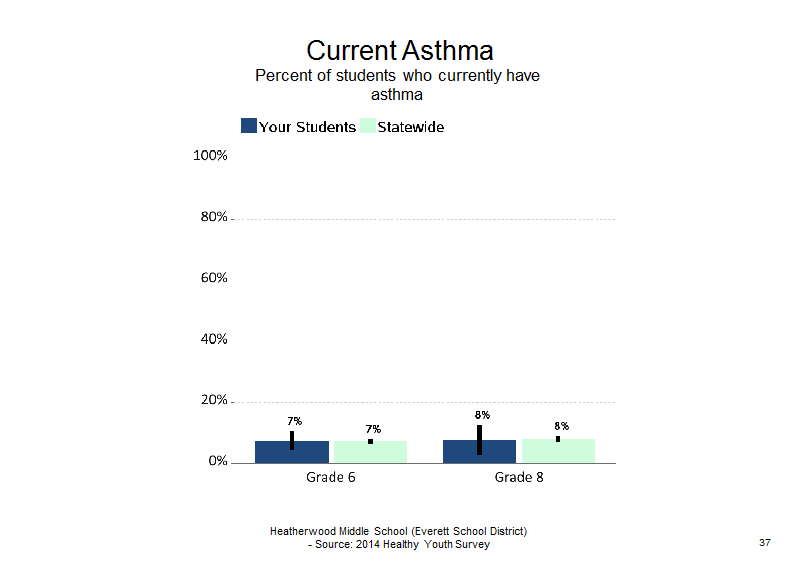The width and height of the screenshot is (800, 568).
Task: Click the 7% label above Grade 6 dark blue bar
Action: point(294,421)
